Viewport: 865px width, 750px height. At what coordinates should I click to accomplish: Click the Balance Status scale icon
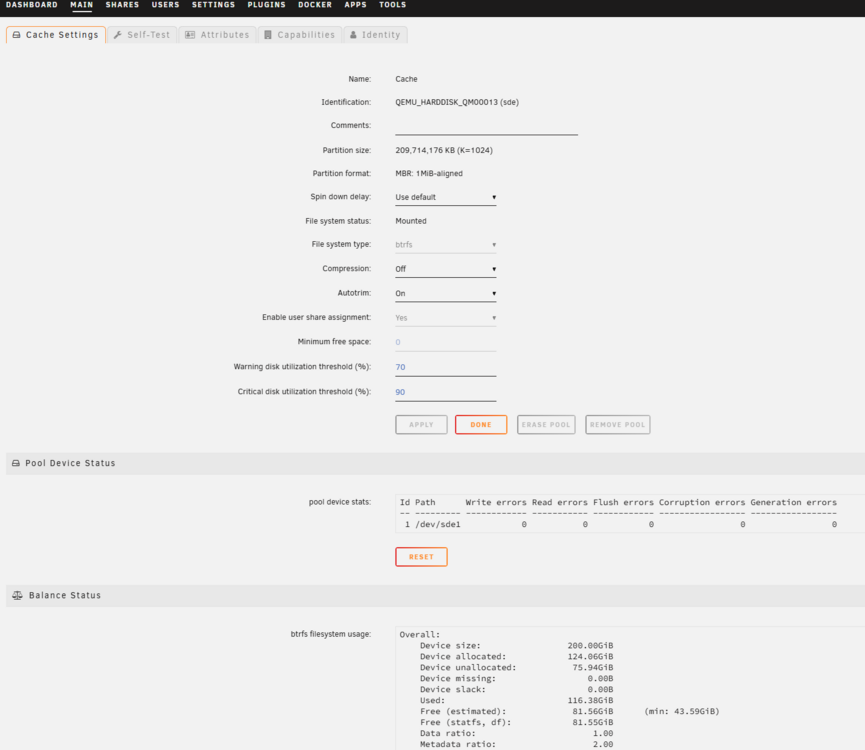click(18, 596)
